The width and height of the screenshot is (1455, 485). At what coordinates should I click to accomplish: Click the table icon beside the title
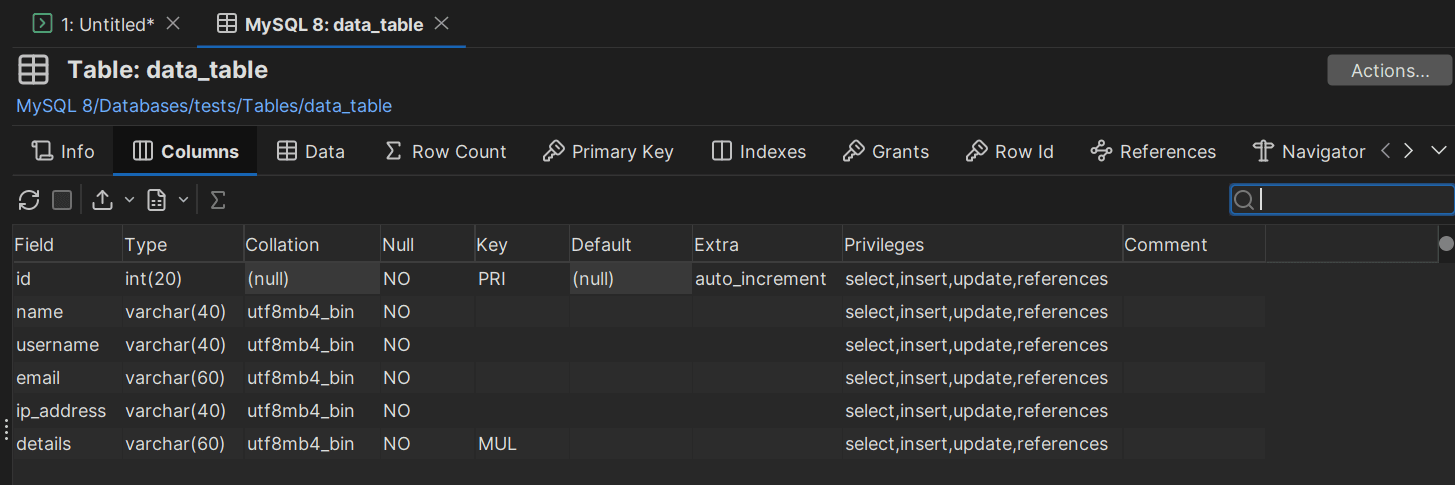click(x=34, y=70)
